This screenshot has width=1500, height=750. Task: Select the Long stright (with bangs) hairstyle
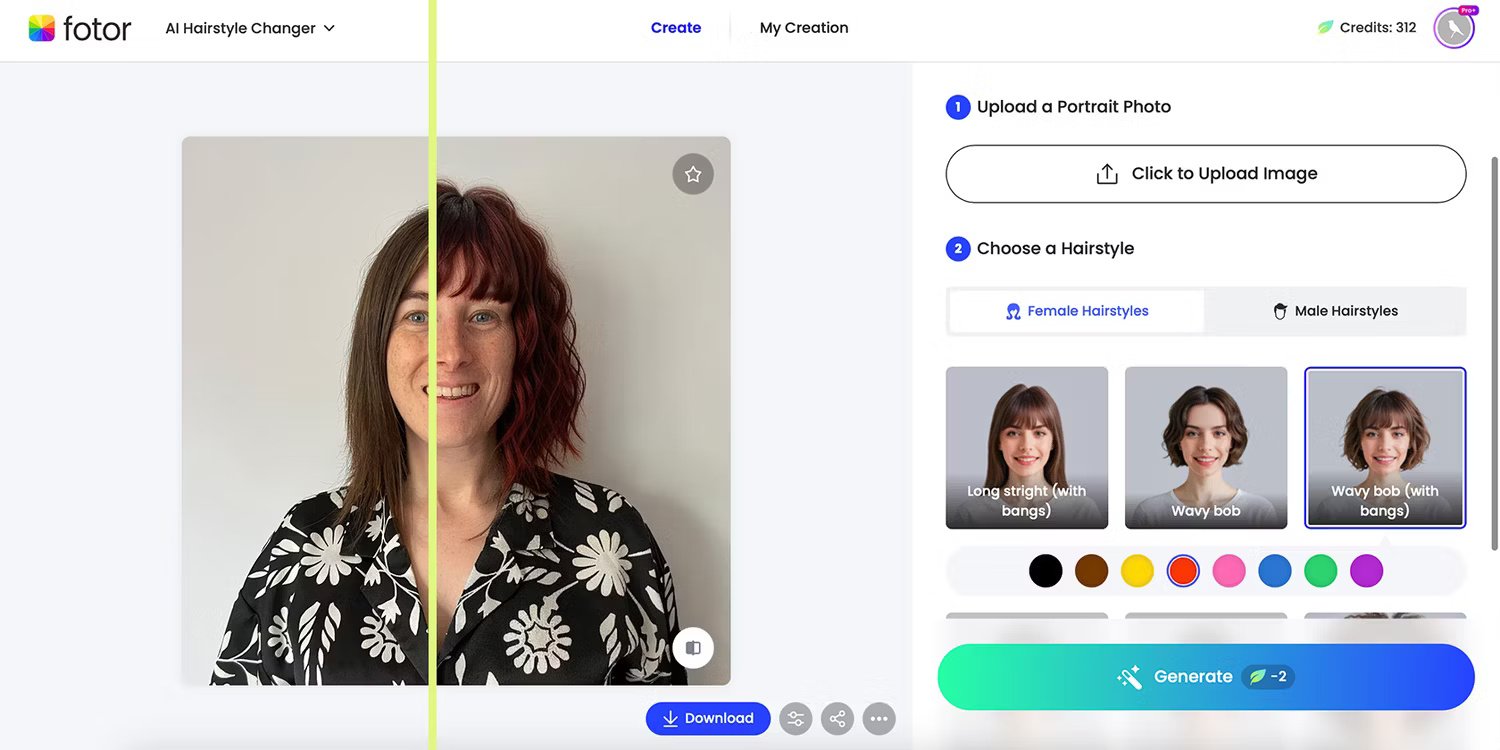click(1027, 447)
